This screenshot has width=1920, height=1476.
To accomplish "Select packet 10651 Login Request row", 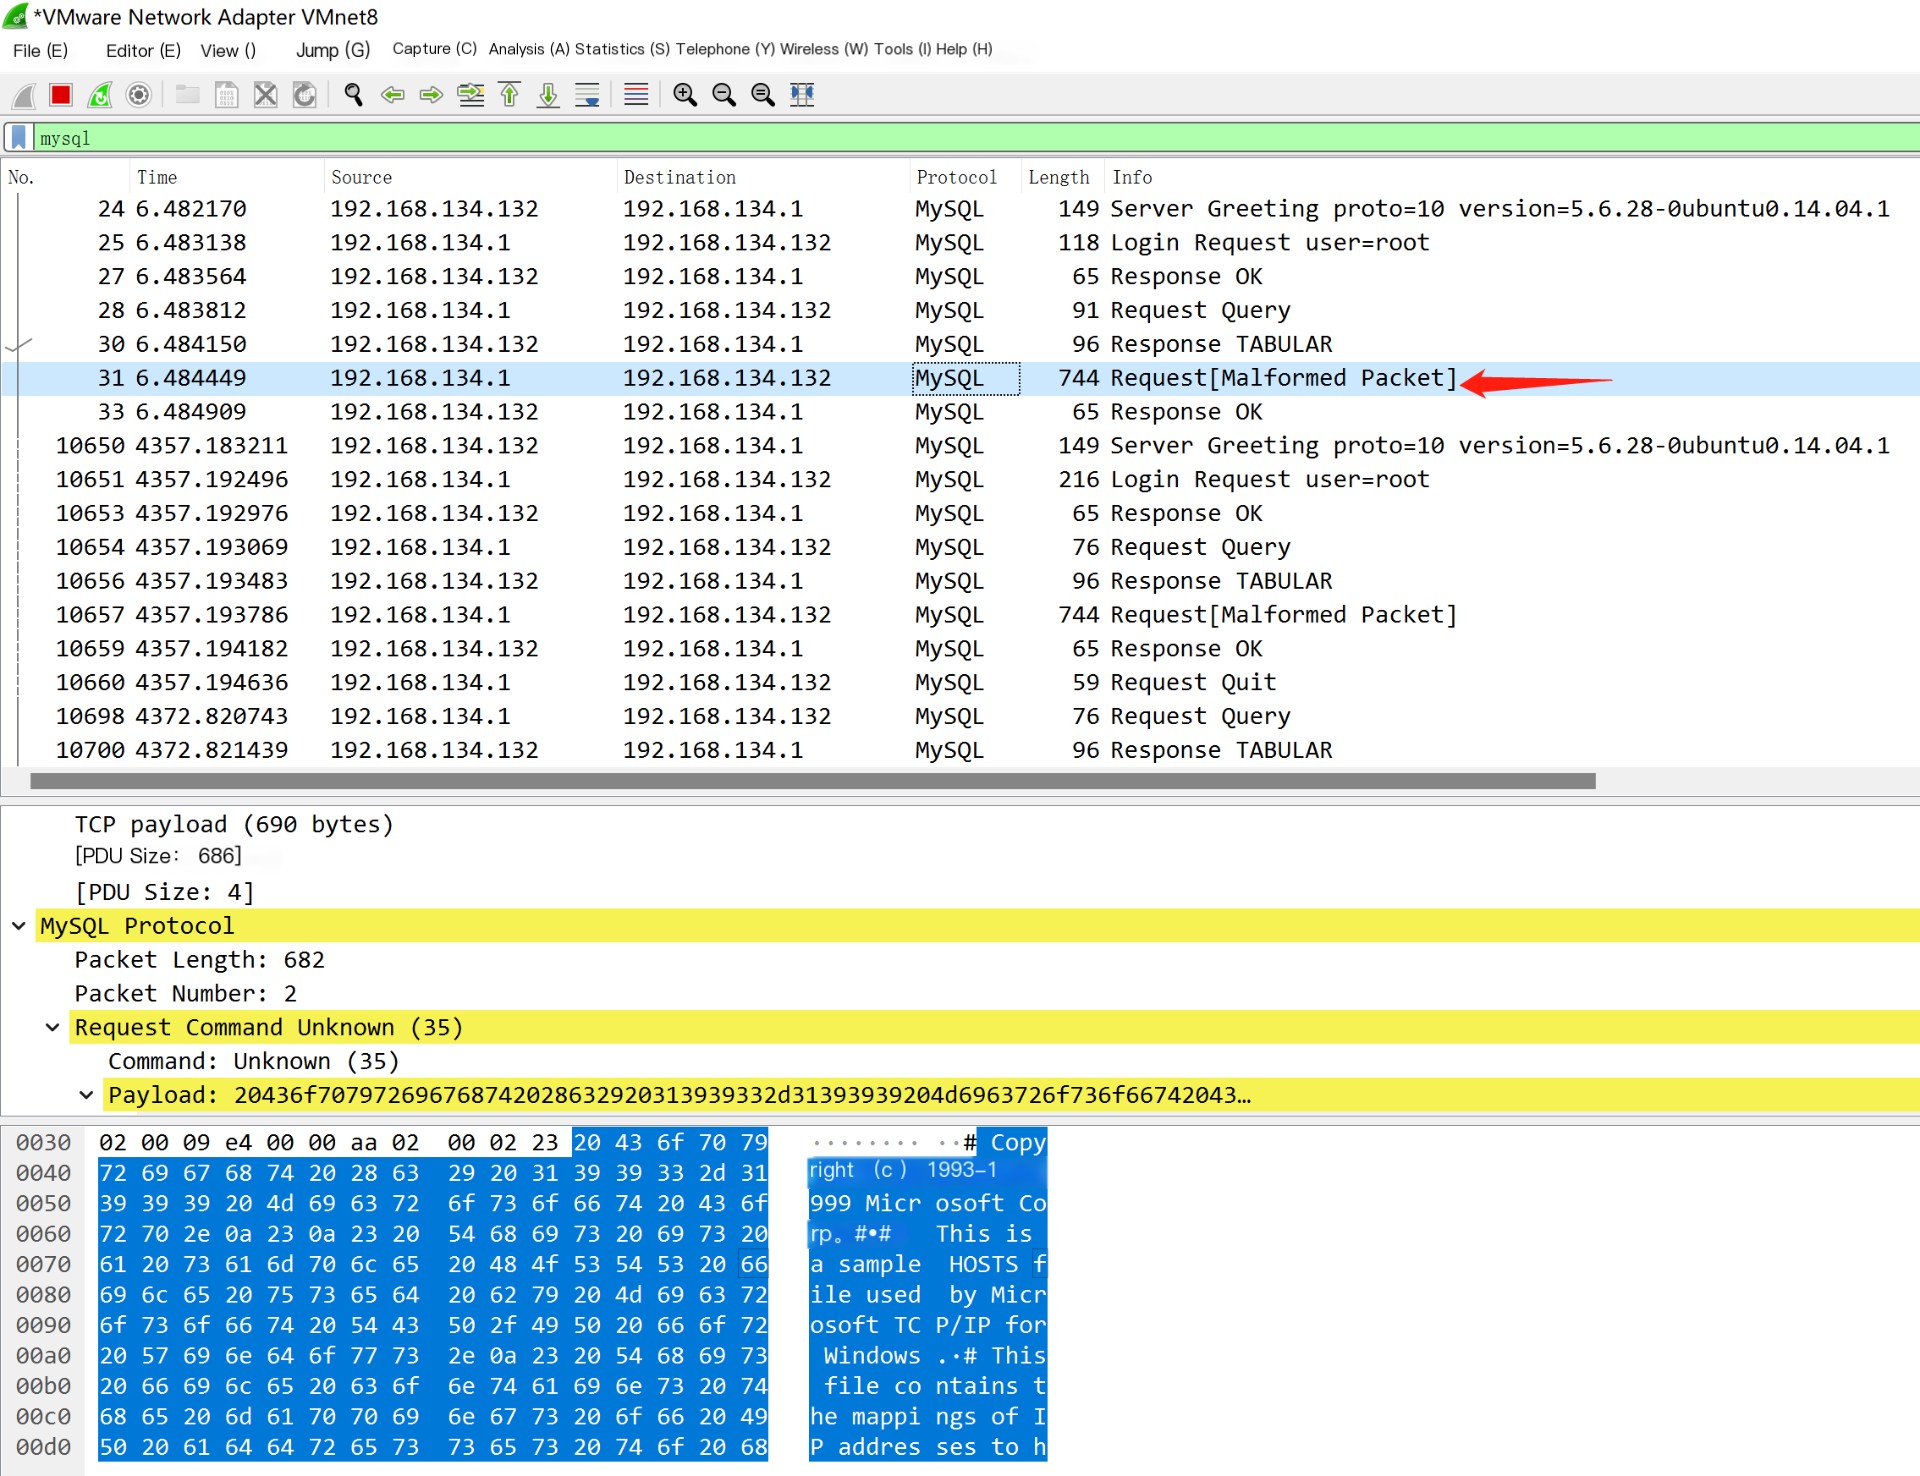I will pos(960,480).
